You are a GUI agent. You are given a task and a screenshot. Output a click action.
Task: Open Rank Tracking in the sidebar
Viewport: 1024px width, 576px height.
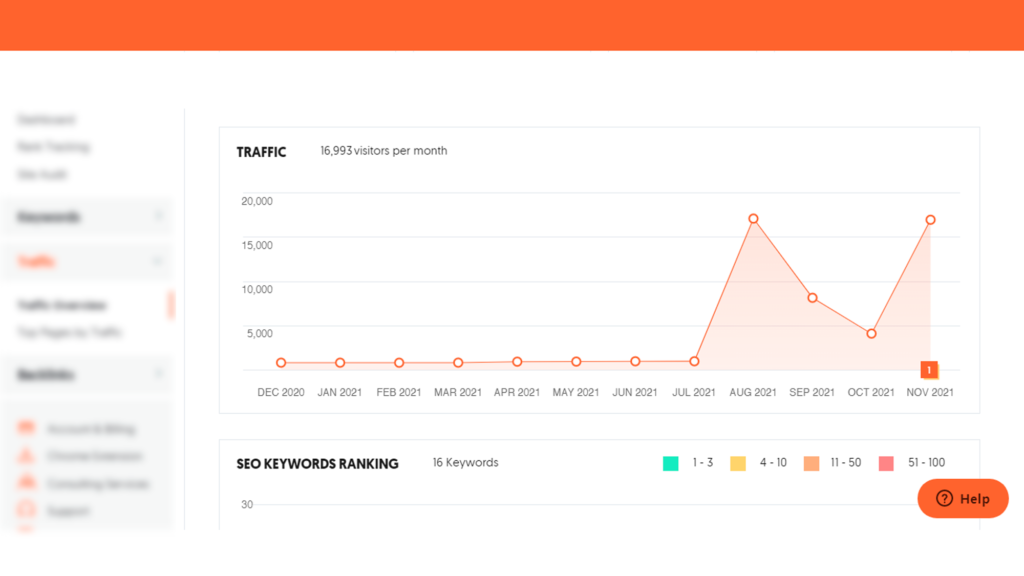tap(54, 147)
